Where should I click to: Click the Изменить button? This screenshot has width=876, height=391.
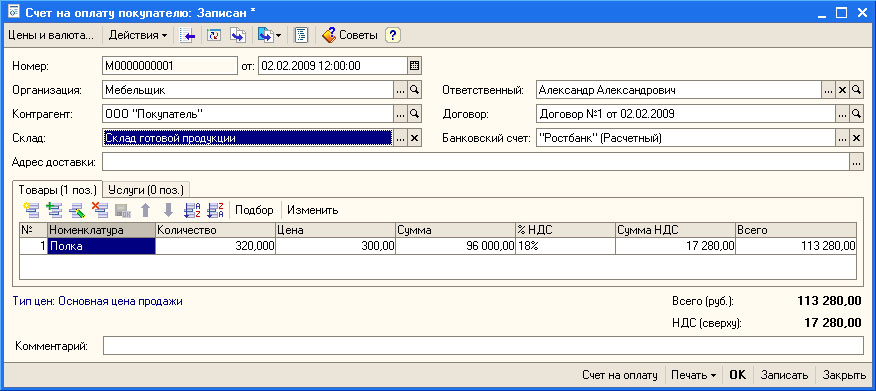(x=313, y=211)
